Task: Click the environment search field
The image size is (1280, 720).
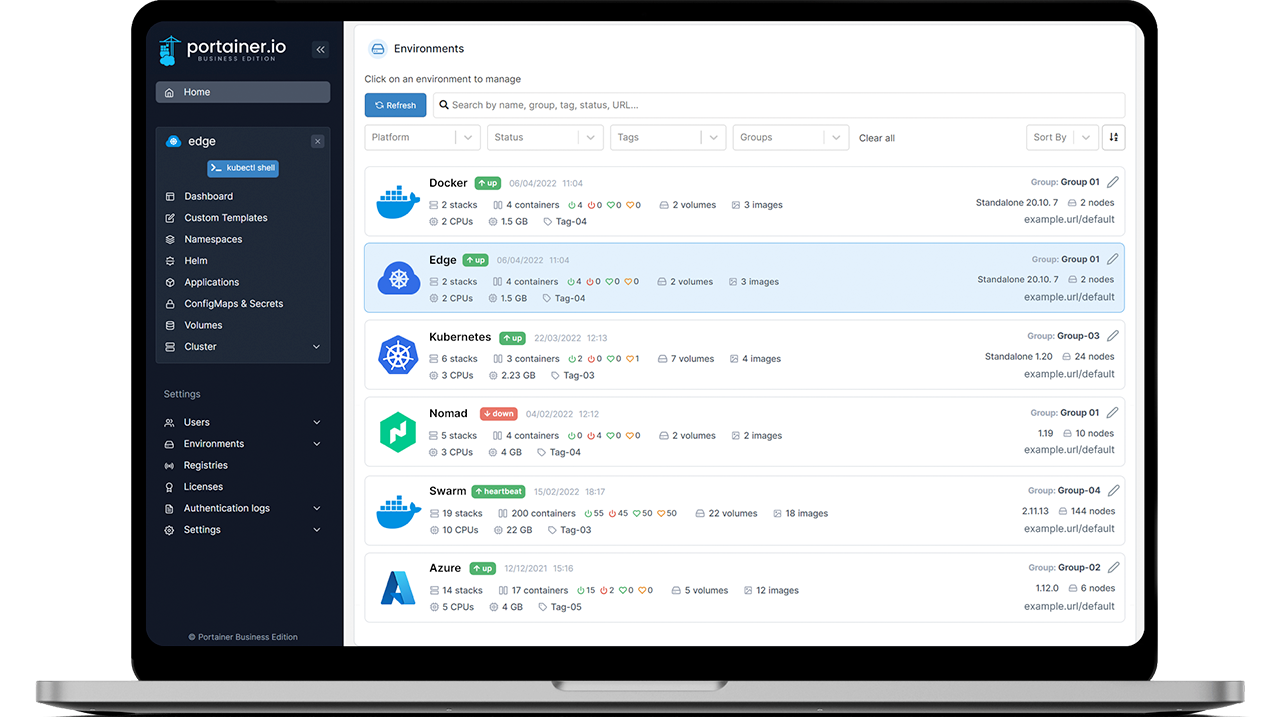Action: tap(700, 105)
